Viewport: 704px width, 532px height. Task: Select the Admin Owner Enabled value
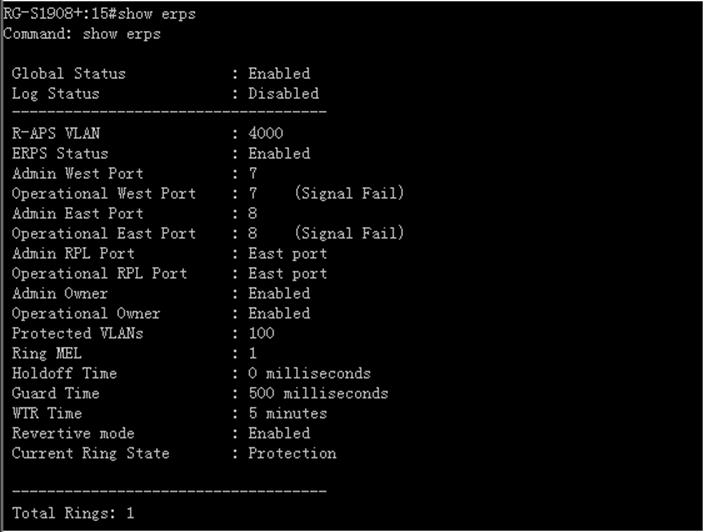point(279,293)
